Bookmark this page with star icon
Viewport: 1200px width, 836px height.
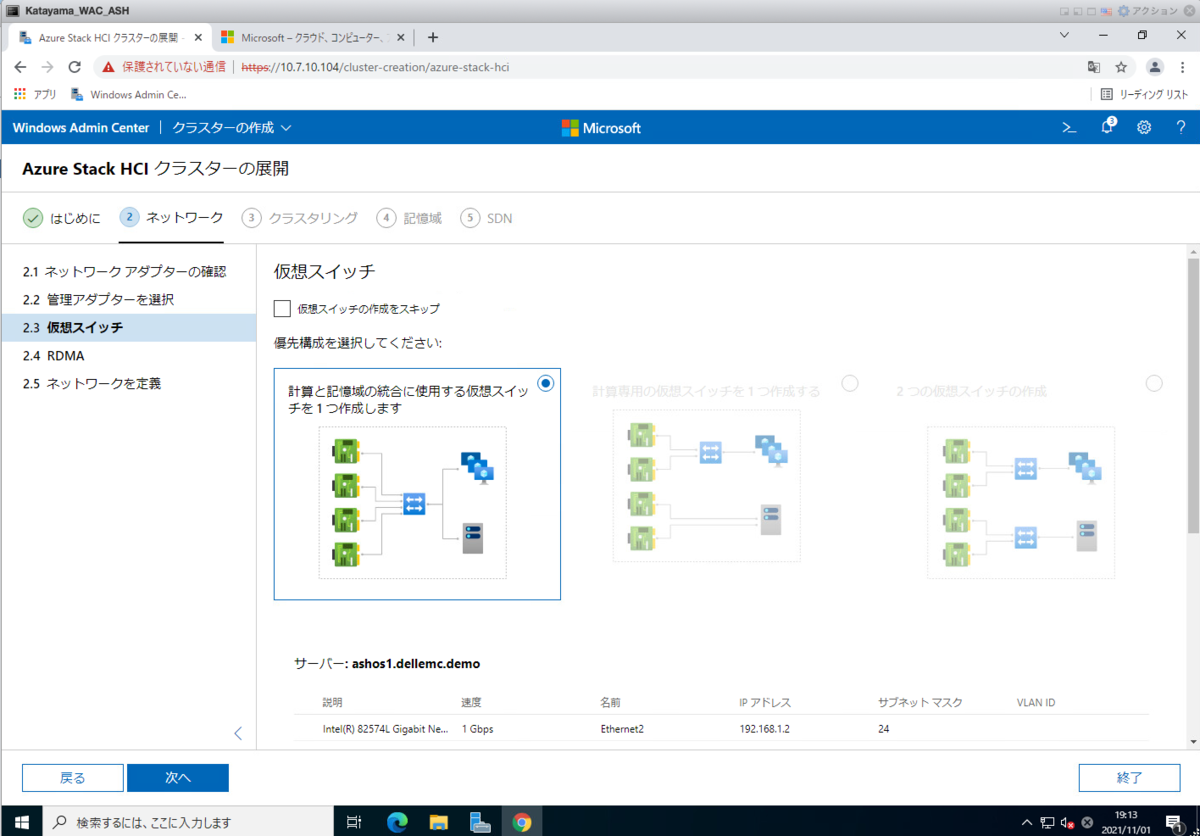[1121, 67]
